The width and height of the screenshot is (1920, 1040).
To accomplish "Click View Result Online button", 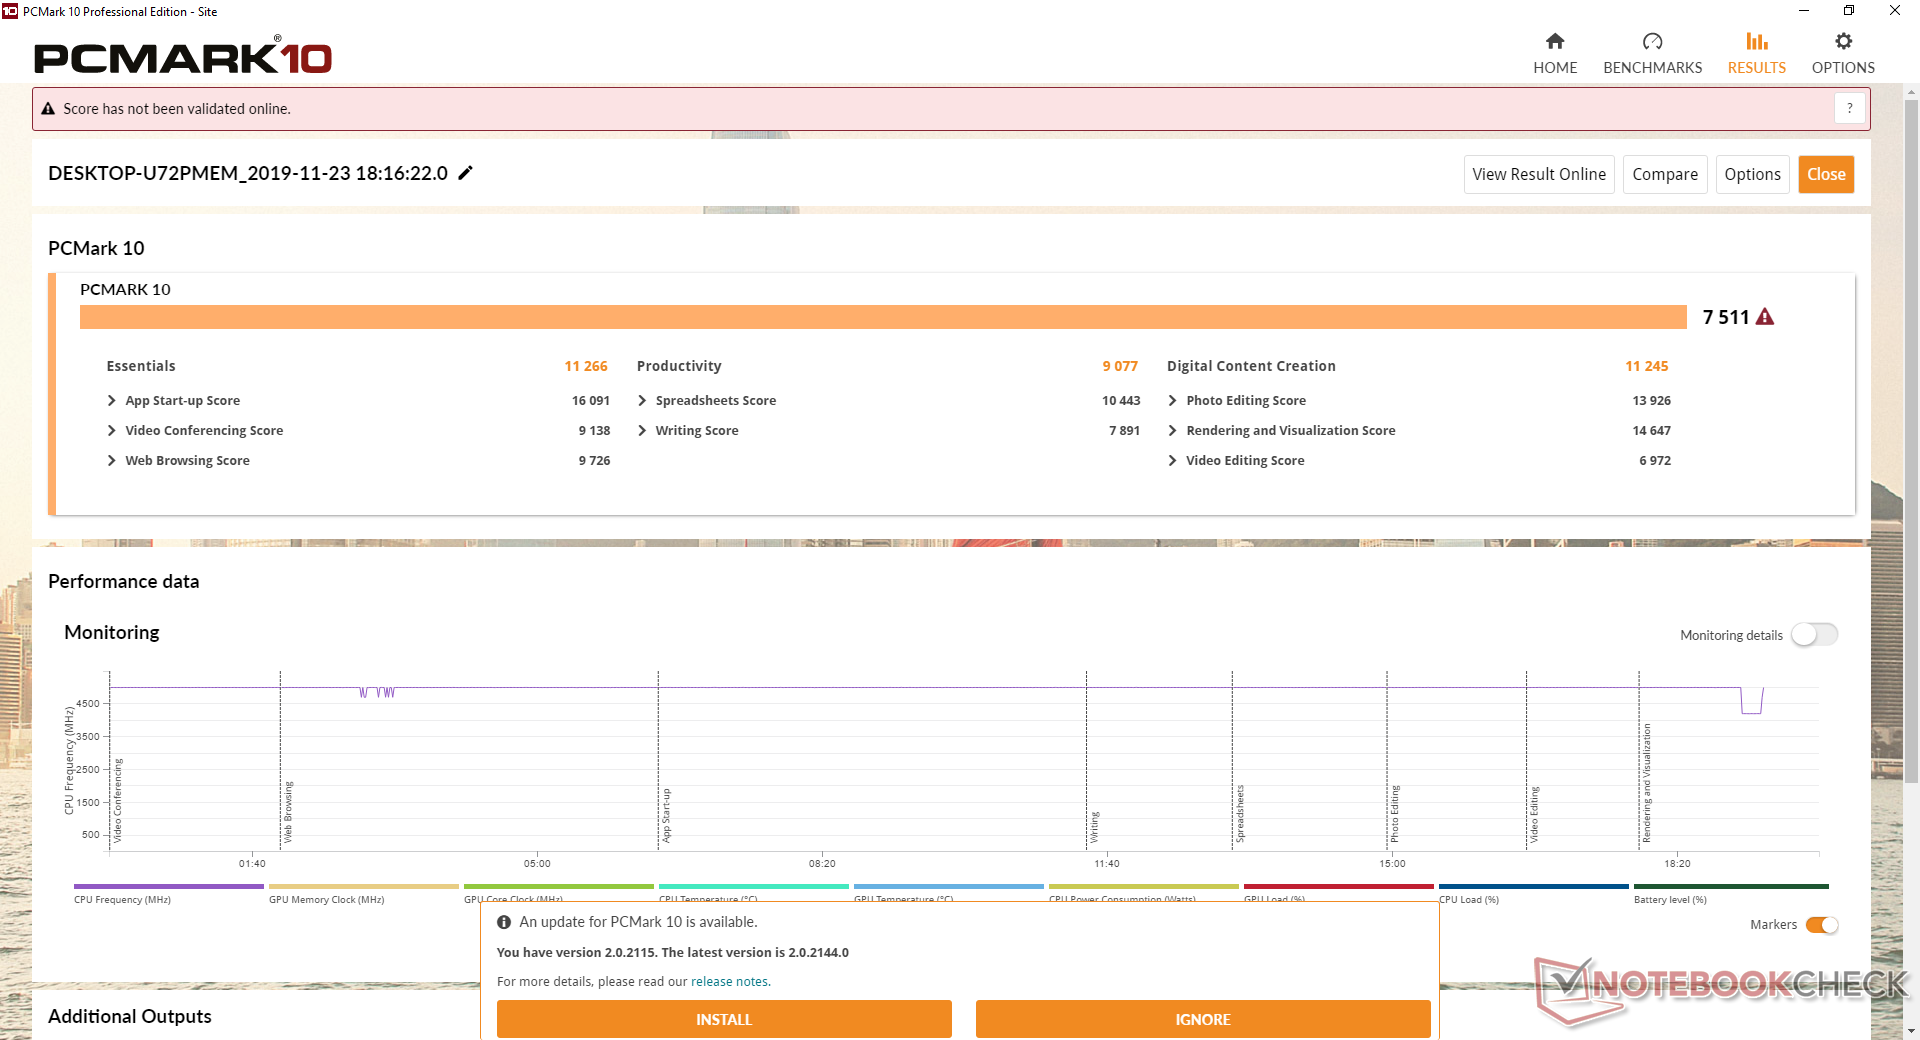I will click(x=1539, y=174).
